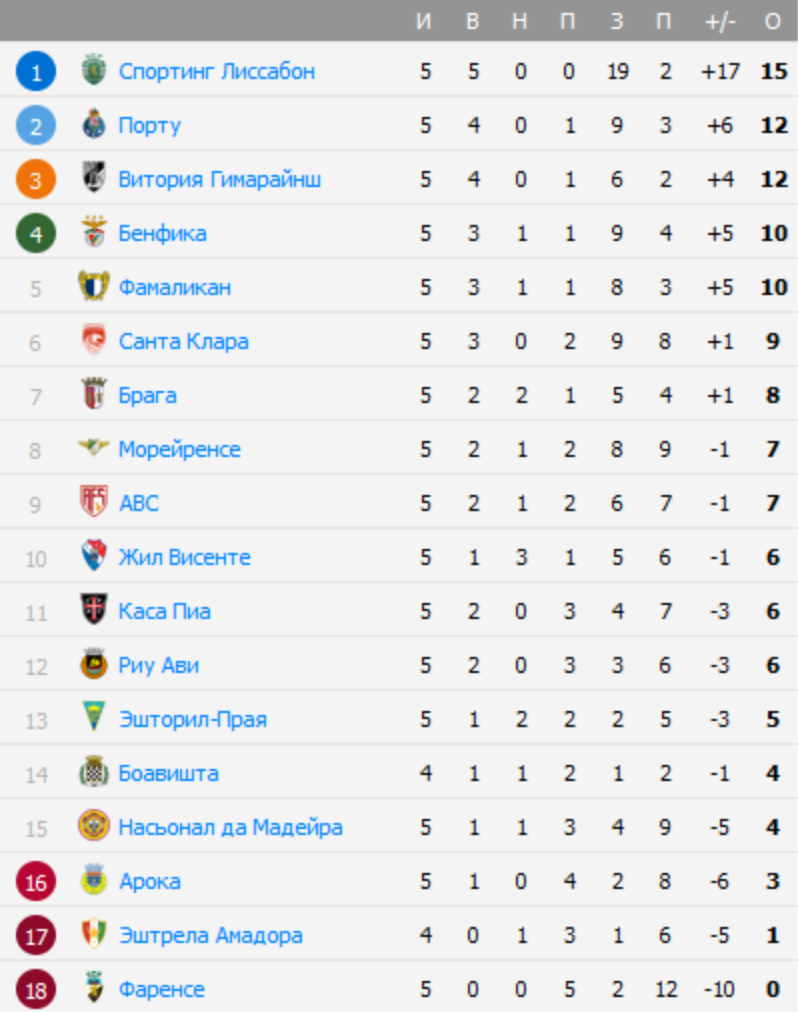Click the Насьонал да Мадейра link
This screenshot has height=1012, width=798.
[230, 827]
